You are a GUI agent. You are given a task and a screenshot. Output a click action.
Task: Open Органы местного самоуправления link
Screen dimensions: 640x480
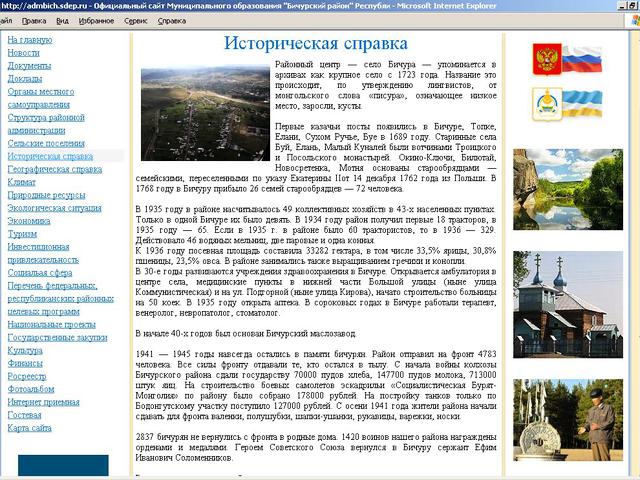tap(41, 98)
